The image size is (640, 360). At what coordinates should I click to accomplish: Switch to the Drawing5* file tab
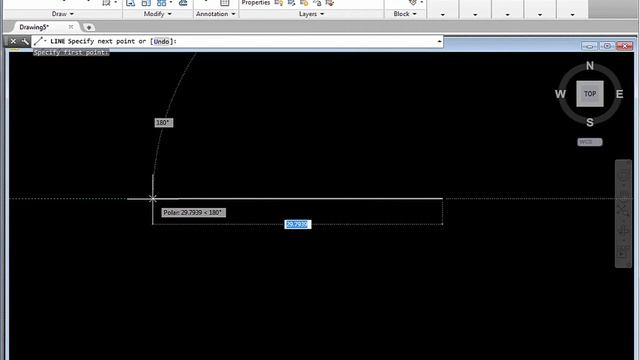tap(34, 27)
